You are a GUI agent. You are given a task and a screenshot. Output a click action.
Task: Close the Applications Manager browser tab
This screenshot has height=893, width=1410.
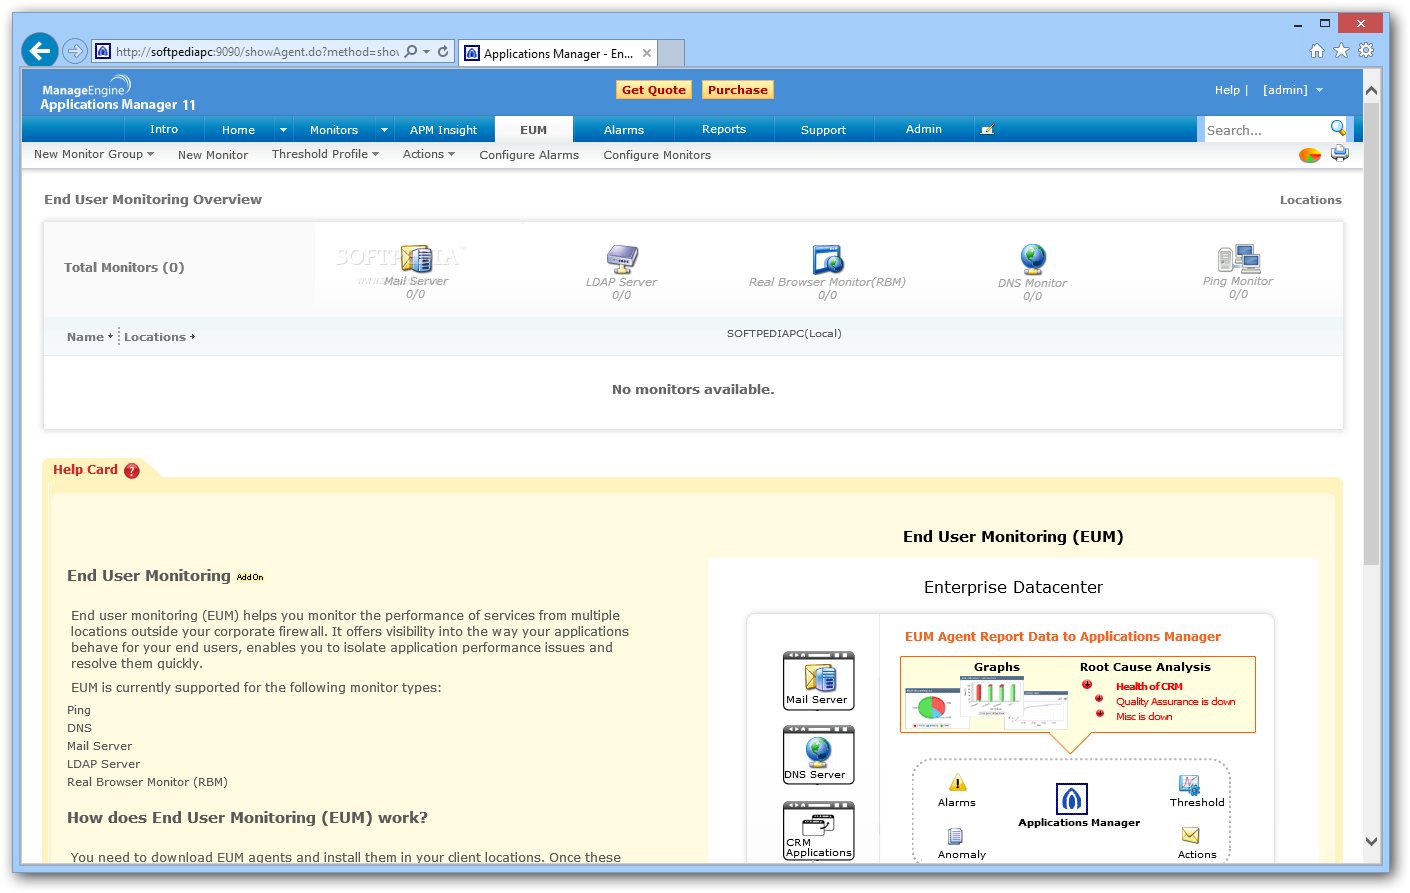pyautogui.click(x=647, y=54)
